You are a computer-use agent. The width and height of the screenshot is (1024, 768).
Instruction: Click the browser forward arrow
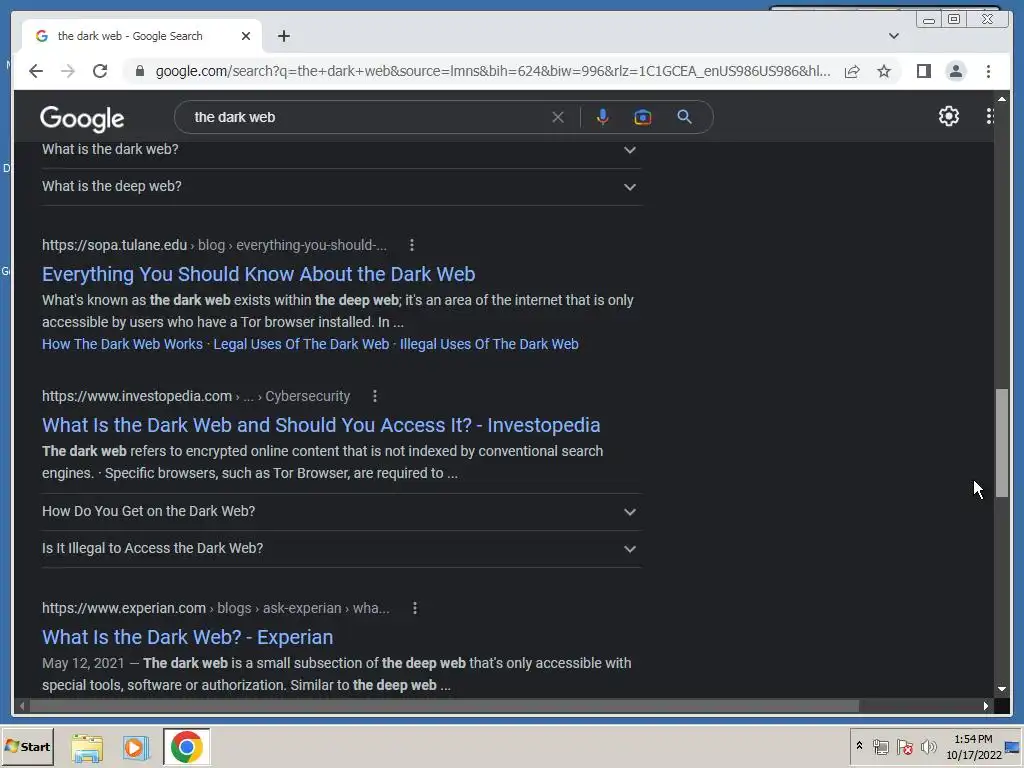(68, 71)
